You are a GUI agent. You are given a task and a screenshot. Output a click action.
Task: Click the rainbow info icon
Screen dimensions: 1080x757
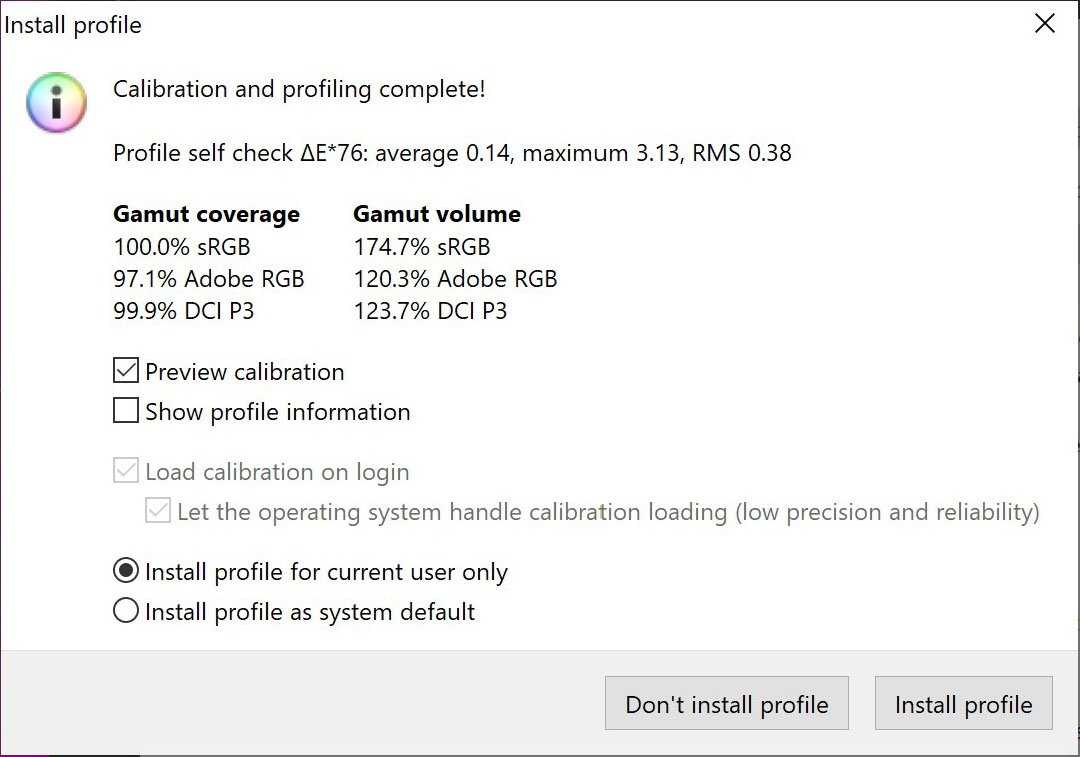tap(57, 102)
